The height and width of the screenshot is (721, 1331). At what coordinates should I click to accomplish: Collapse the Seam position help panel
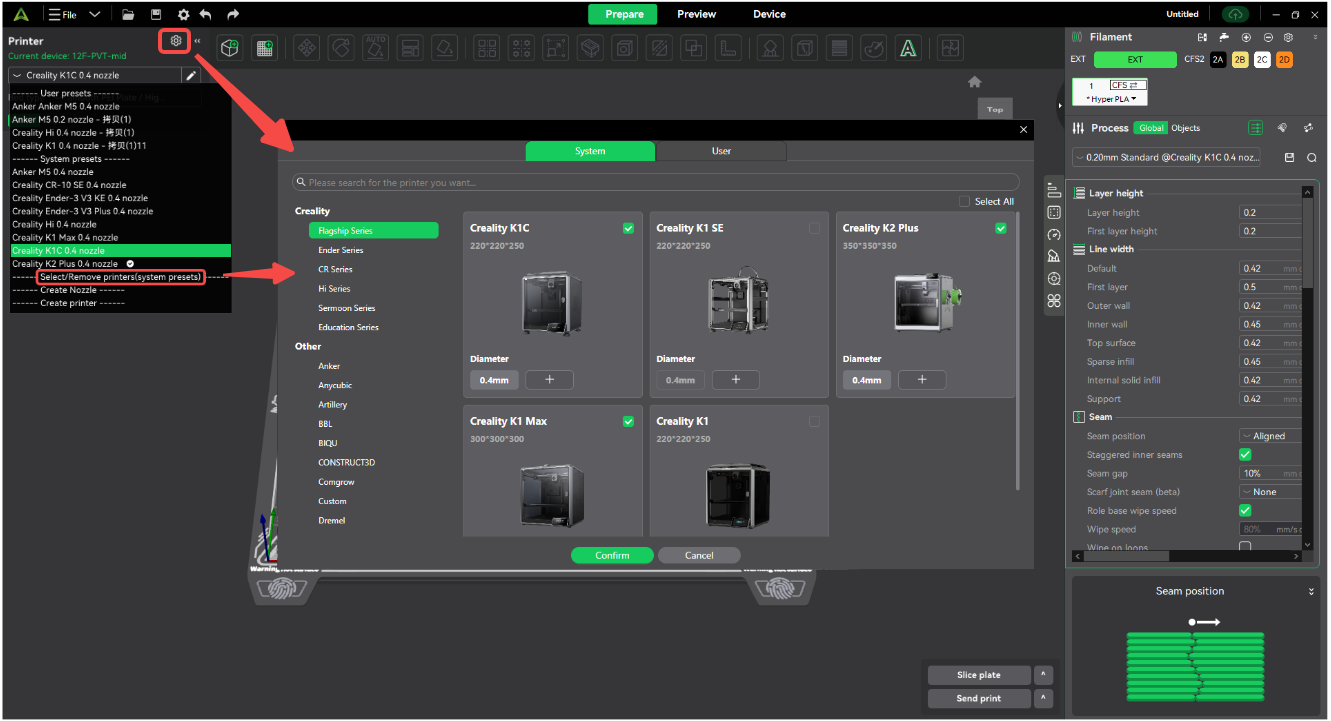click(x=1311, y=591)
